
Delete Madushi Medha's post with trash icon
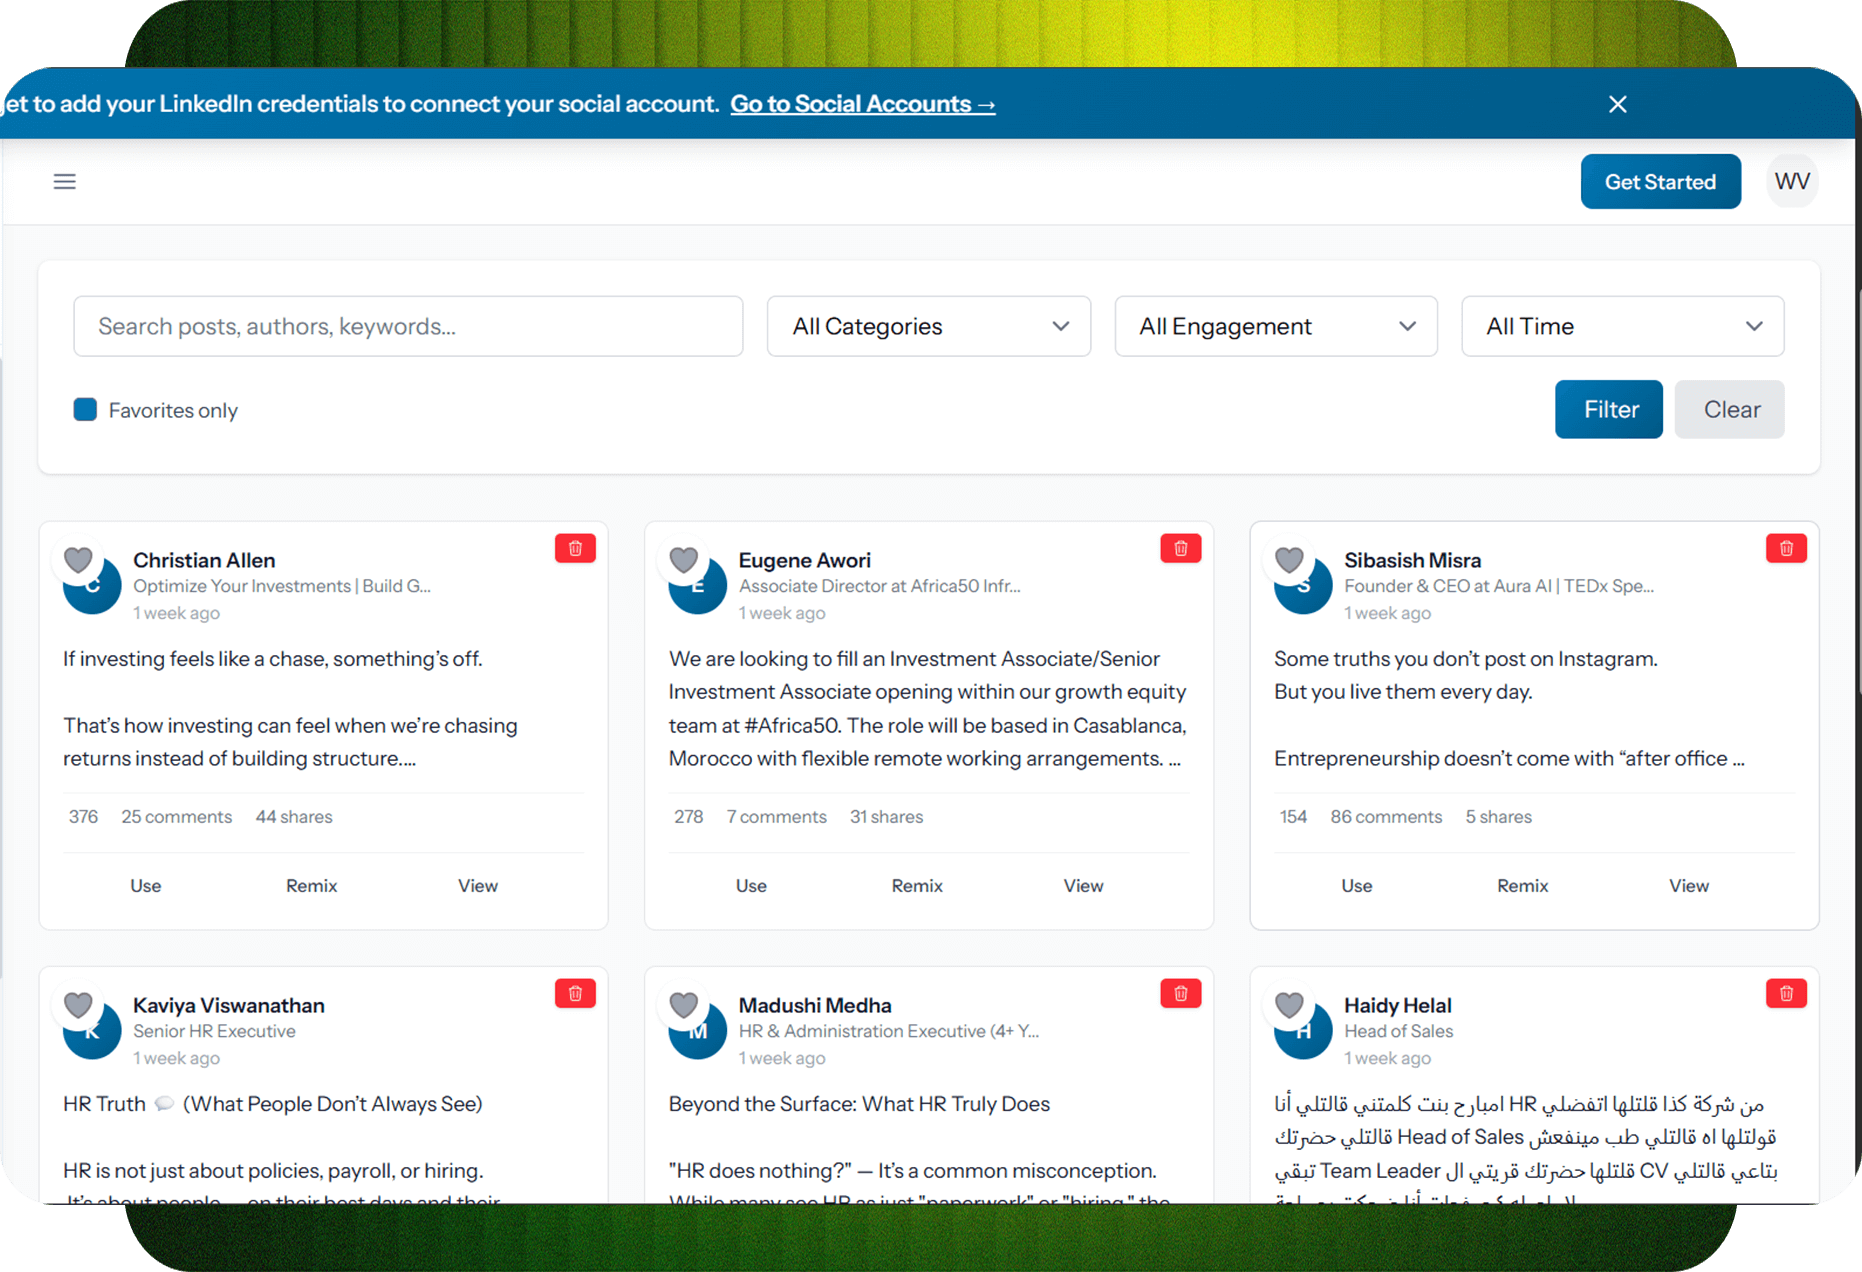(1180, 993)
